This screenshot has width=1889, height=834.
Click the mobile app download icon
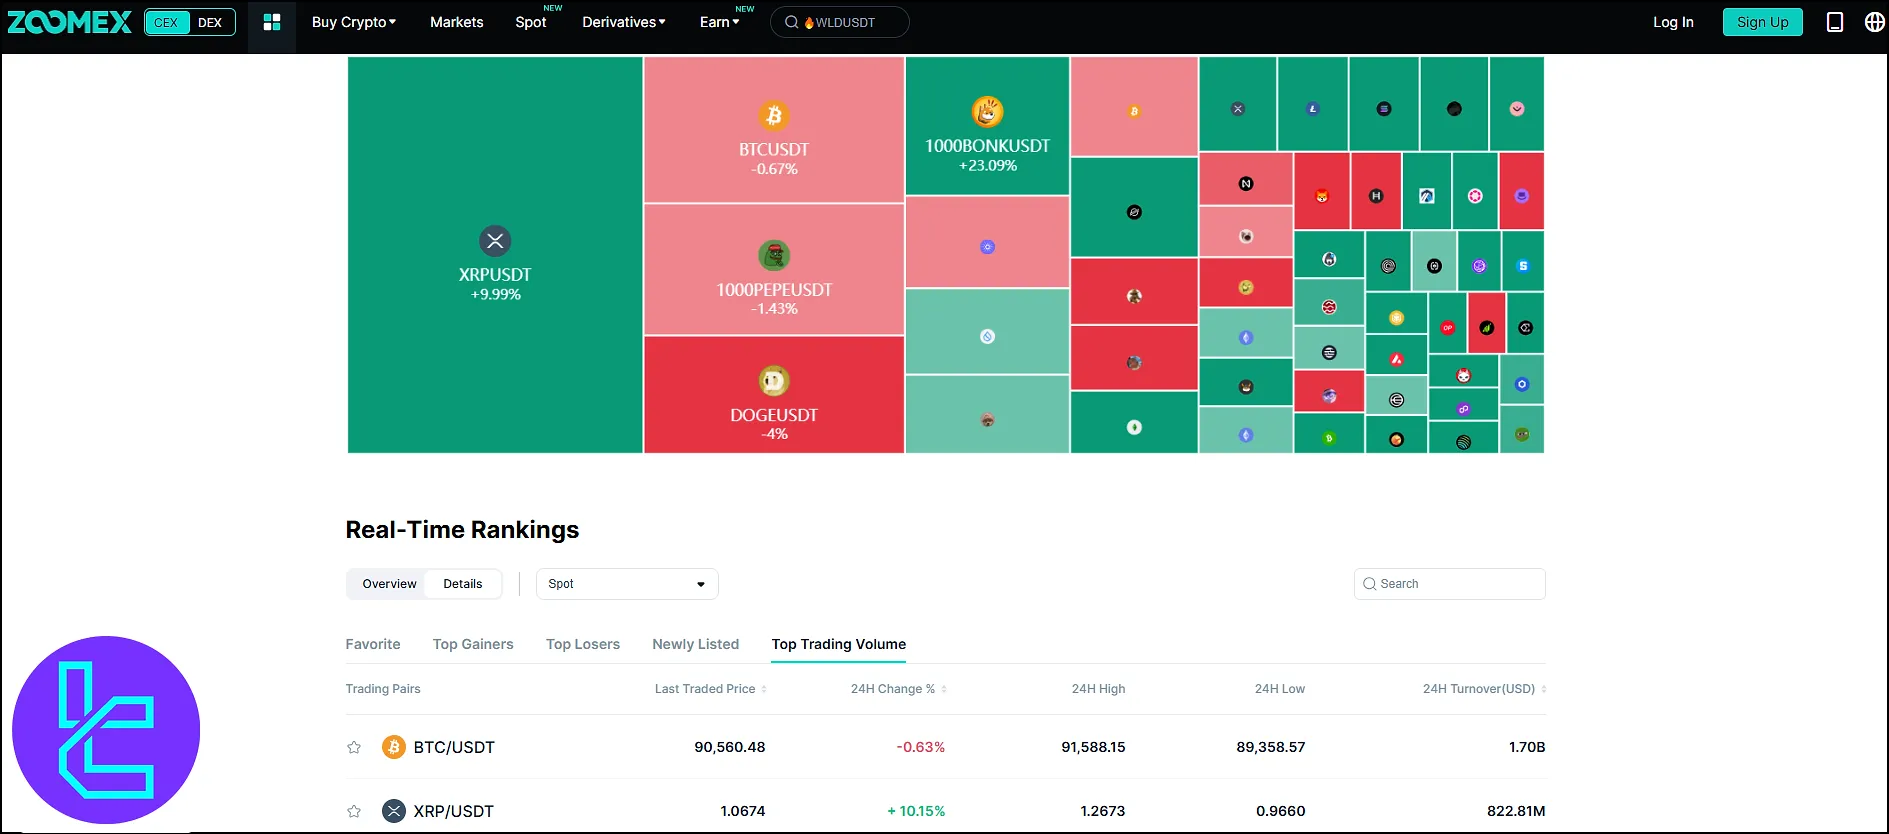pyautogui.click(x=1835, y=22)
